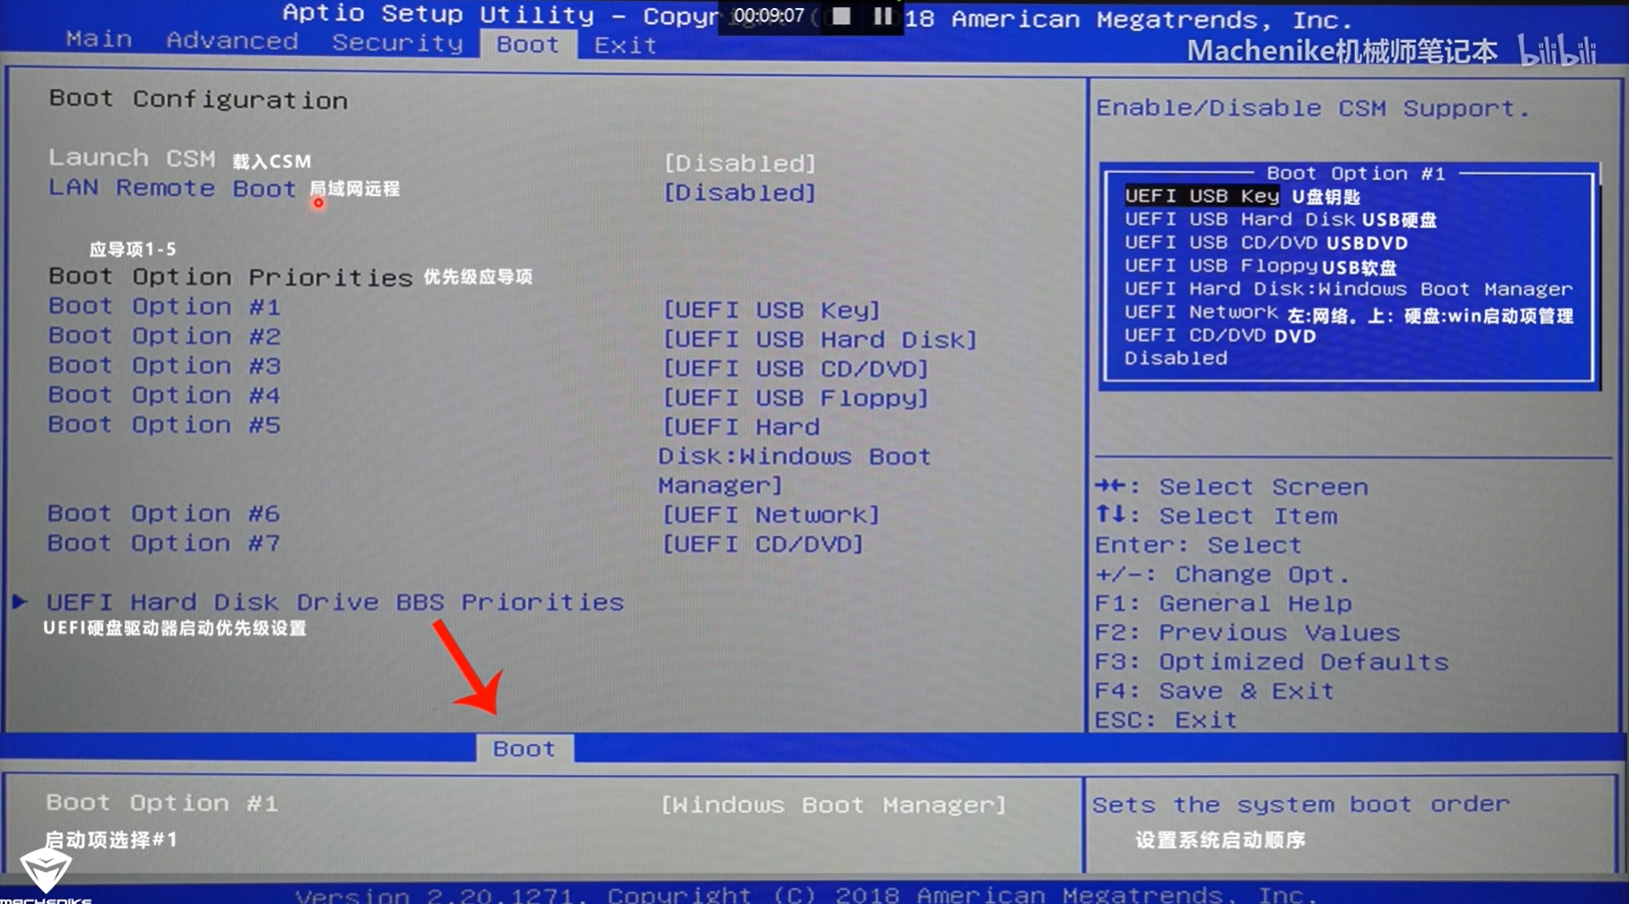
Task: Click the stop icon in the player overlay
Action: coord(840,16)
